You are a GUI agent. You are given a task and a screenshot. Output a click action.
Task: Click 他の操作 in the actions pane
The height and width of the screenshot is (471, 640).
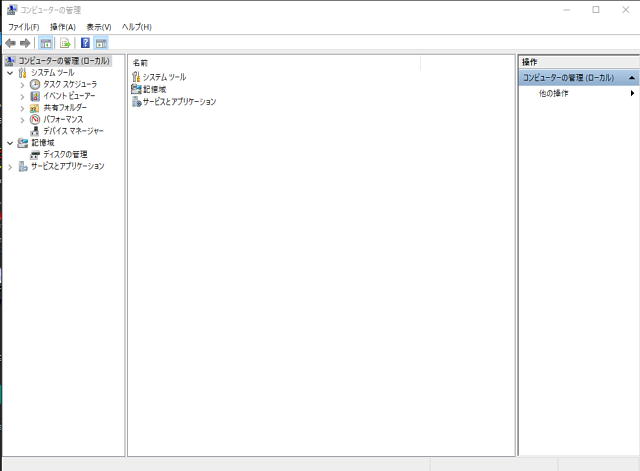(553, 93)
